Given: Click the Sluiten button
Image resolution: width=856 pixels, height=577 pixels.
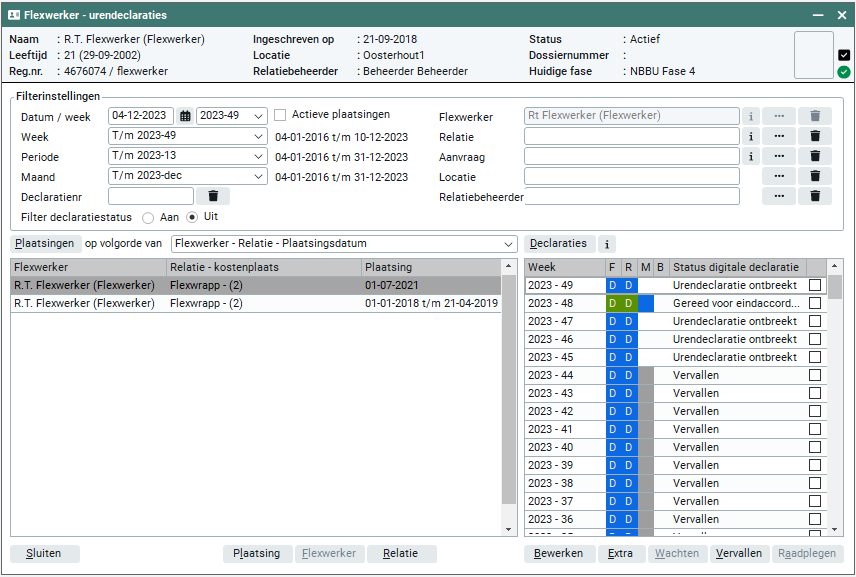Looking at the screenshot, I should coord(45,554).
